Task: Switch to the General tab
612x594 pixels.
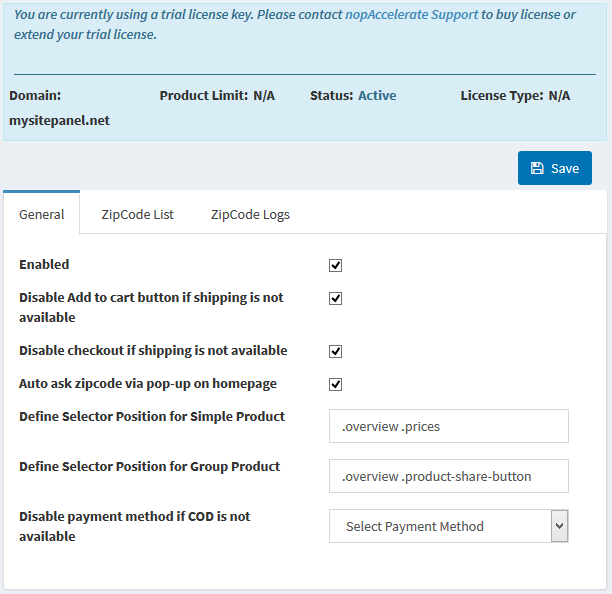Action: [x=42, y=214]
